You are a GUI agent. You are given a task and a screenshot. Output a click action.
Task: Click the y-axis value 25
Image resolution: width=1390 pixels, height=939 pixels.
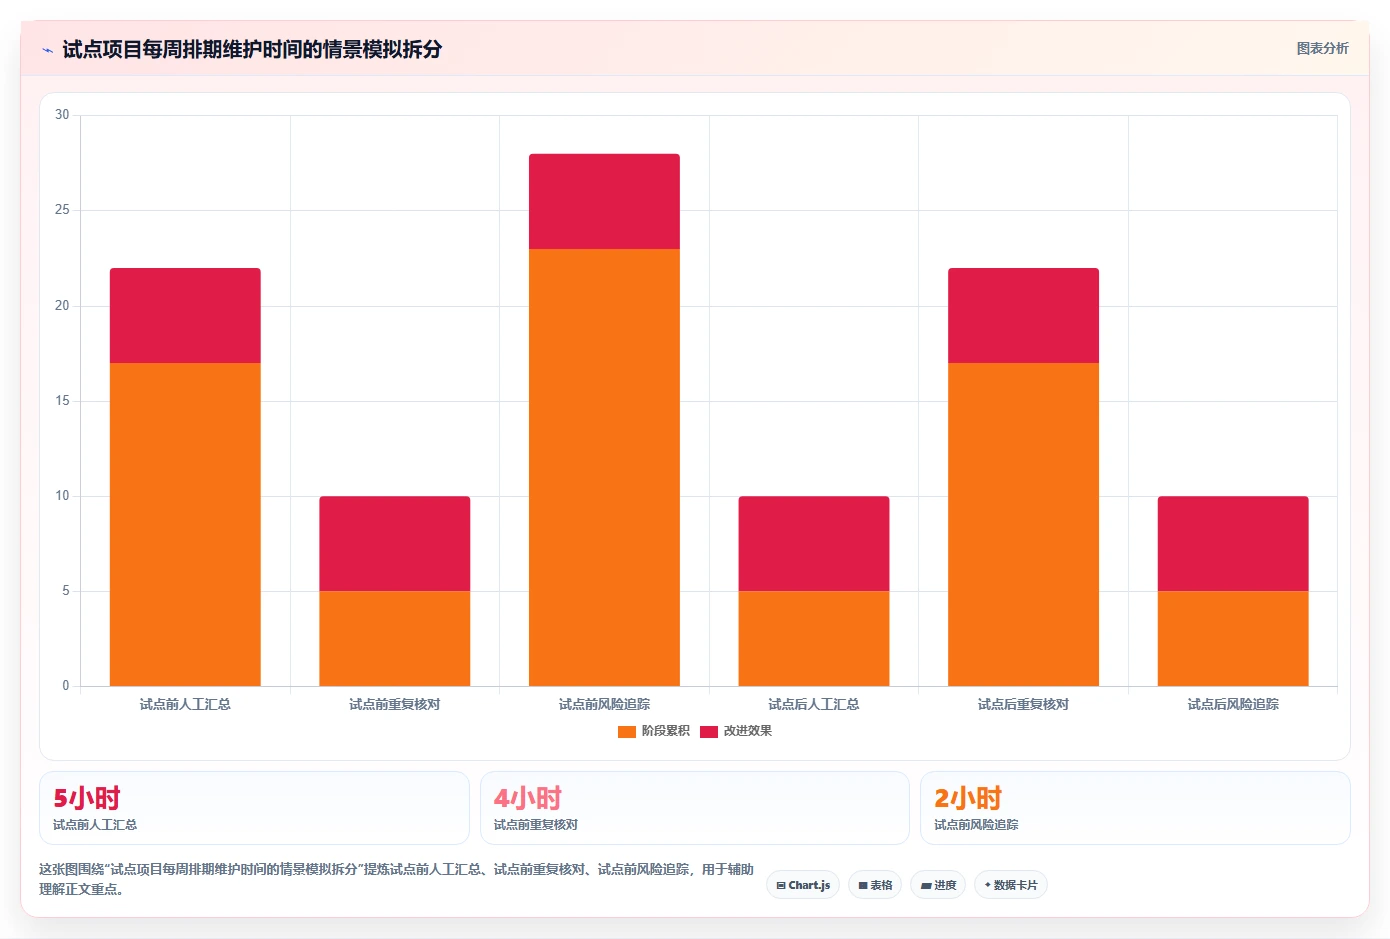pyautogui.click(x=62, y=210)
